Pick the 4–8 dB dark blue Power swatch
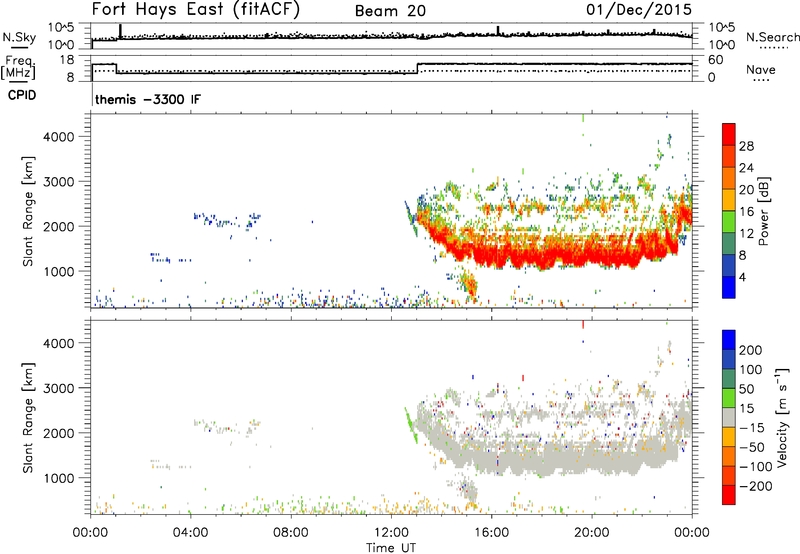The image size is (800, 554). click(x=729, y=266)
